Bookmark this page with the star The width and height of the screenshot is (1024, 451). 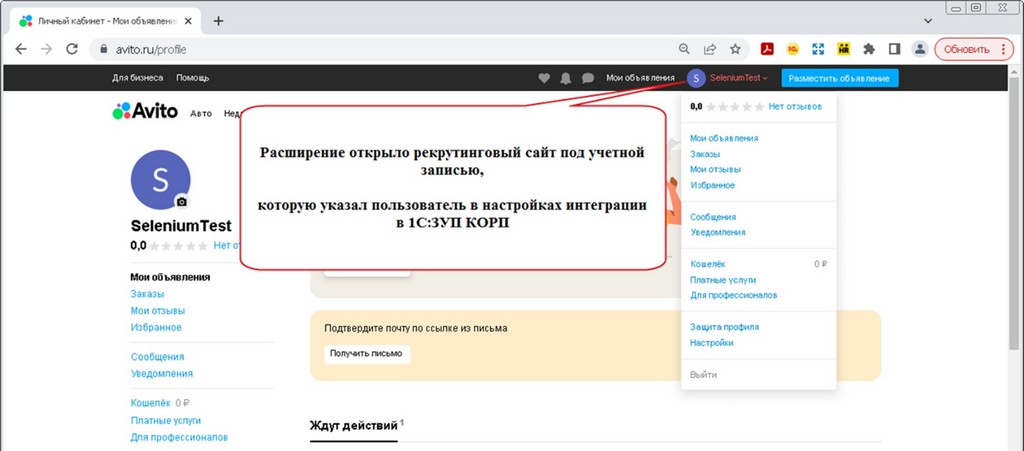click(735, 49)
